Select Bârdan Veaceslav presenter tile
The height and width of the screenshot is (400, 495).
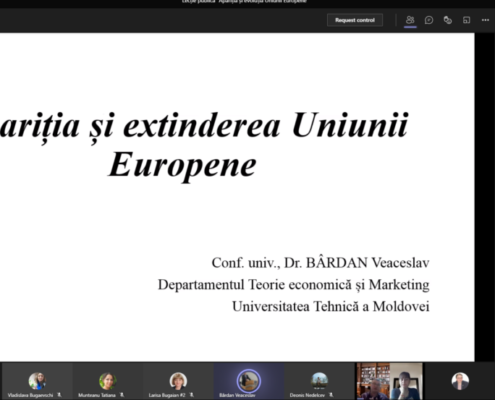pos(249,381)
